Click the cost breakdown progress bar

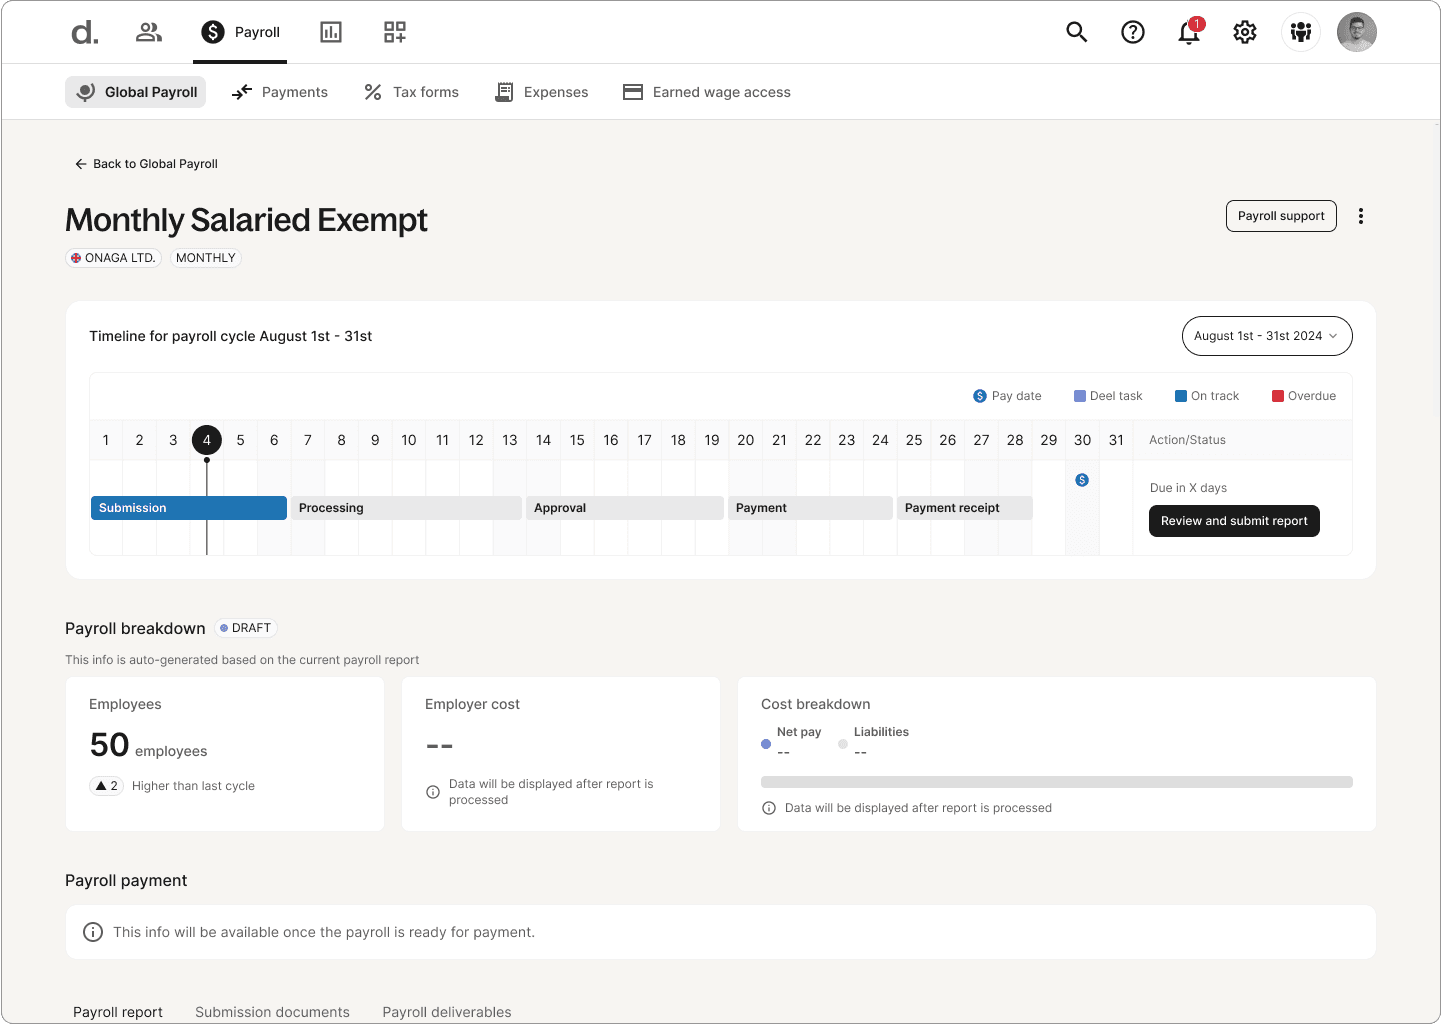pyautogui.click(x=1056, y=782)
